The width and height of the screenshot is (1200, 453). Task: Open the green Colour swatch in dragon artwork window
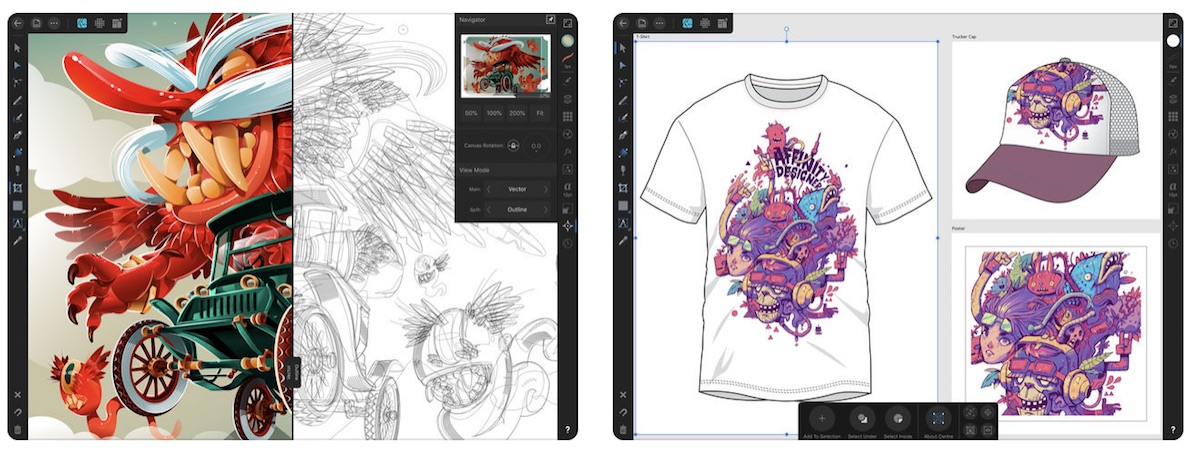567,42
